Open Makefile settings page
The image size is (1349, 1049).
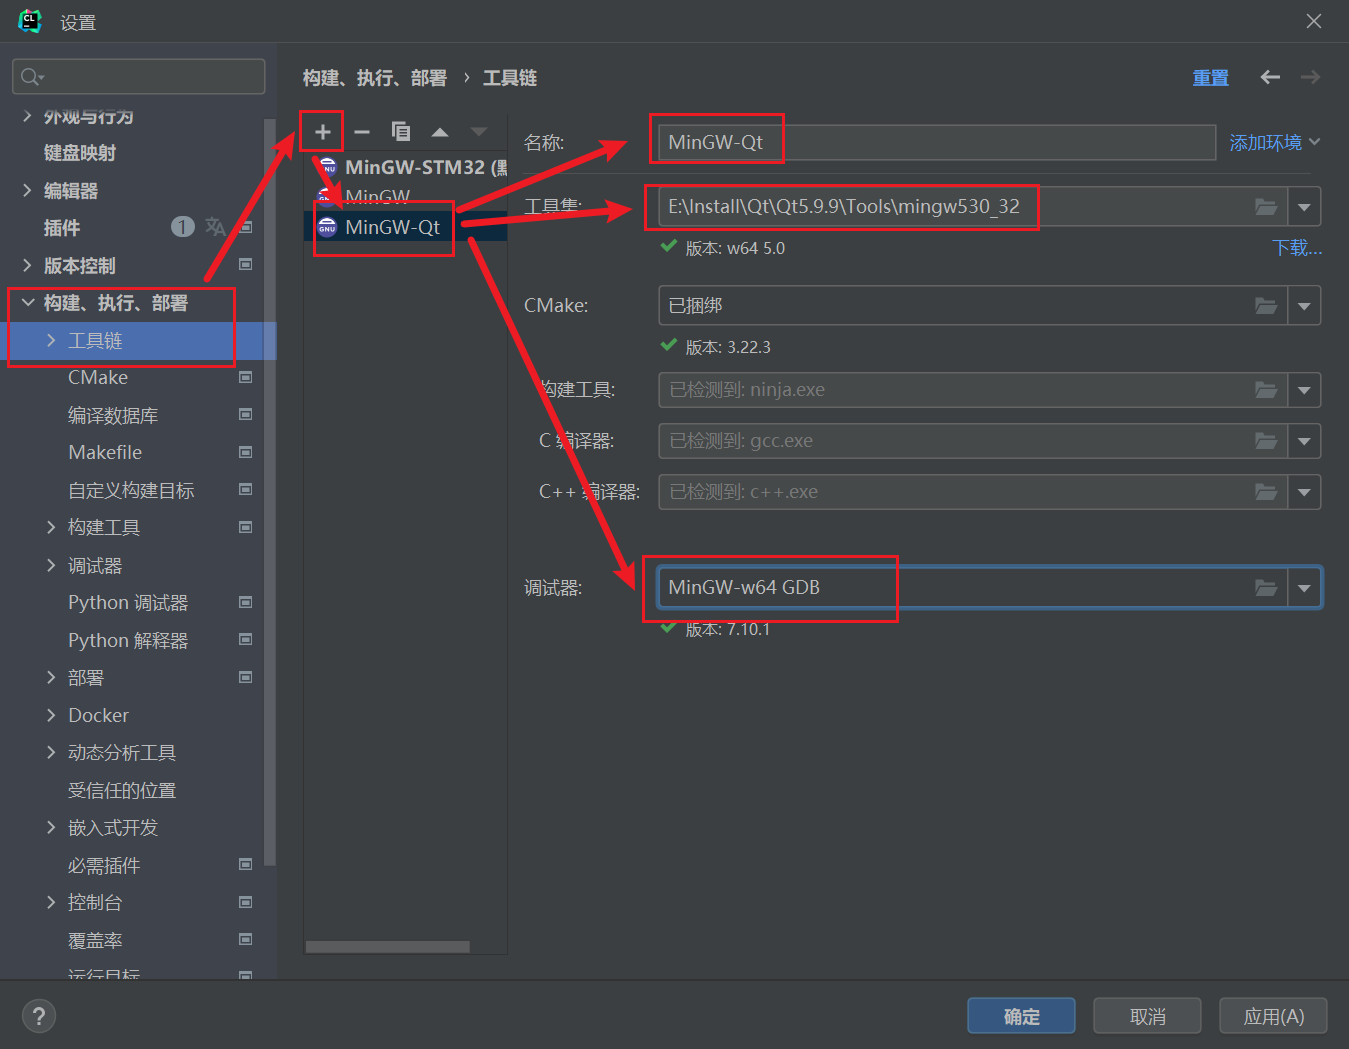[105, 452]
